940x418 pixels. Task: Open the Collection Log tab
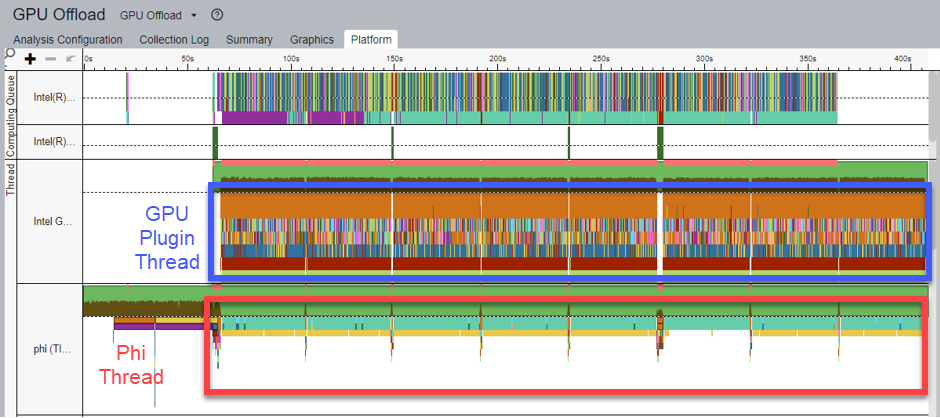click(x=174, y=40)
